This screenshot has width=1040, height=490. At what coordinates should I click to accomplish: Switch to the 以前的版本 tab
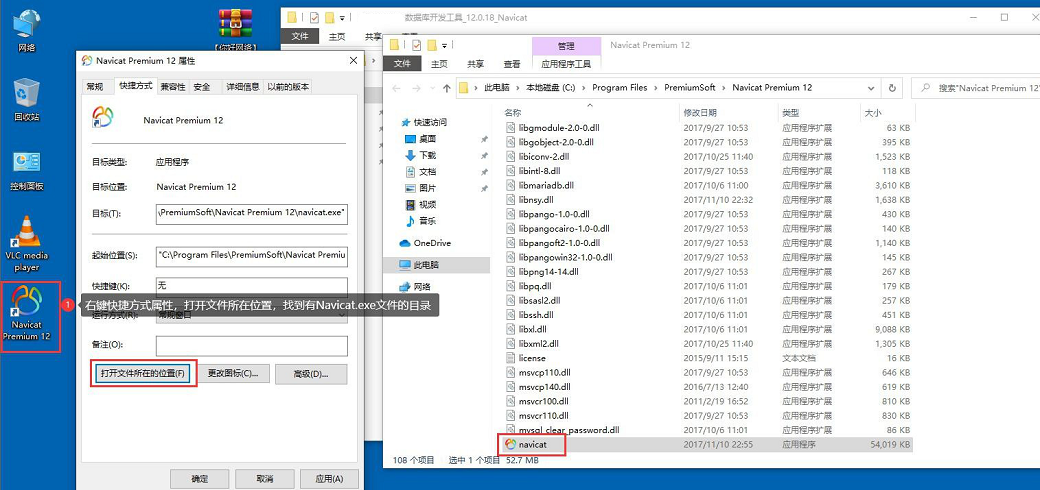pos(287,87)
